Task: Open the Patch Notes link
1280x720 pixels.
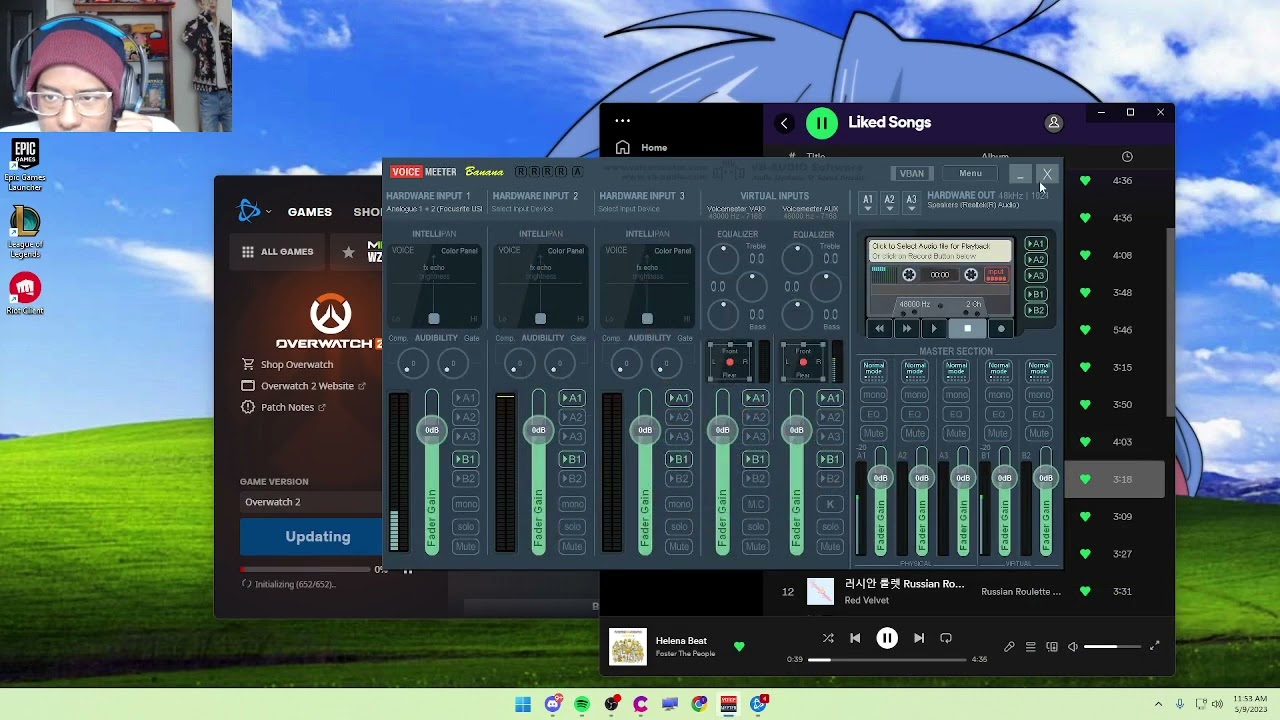Action: (284, 407)
